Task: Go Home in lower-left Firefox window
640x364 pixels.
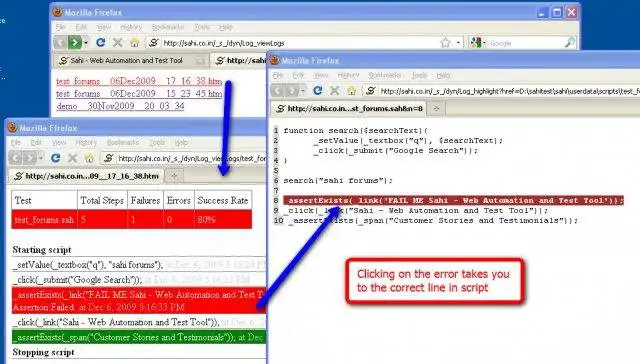Action: (89, 158)
